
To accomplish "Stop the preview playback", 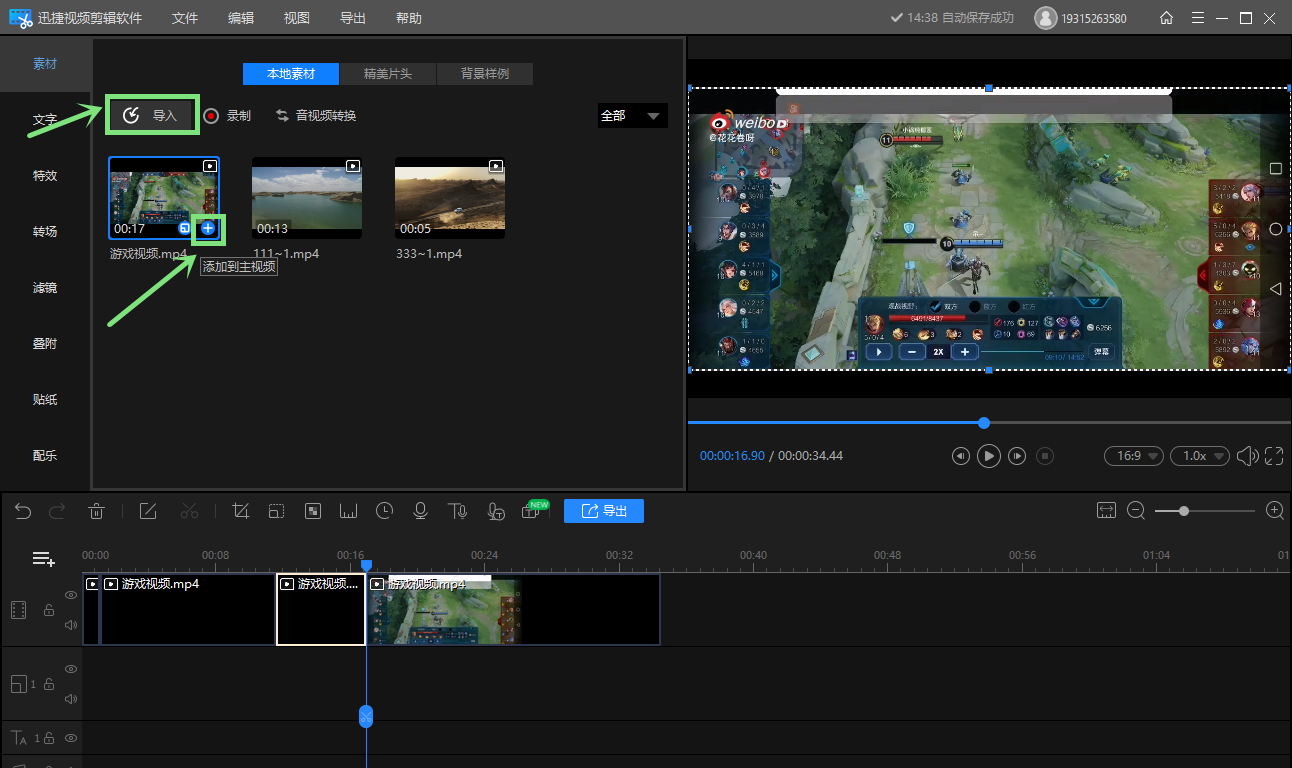I will 1045,456.
